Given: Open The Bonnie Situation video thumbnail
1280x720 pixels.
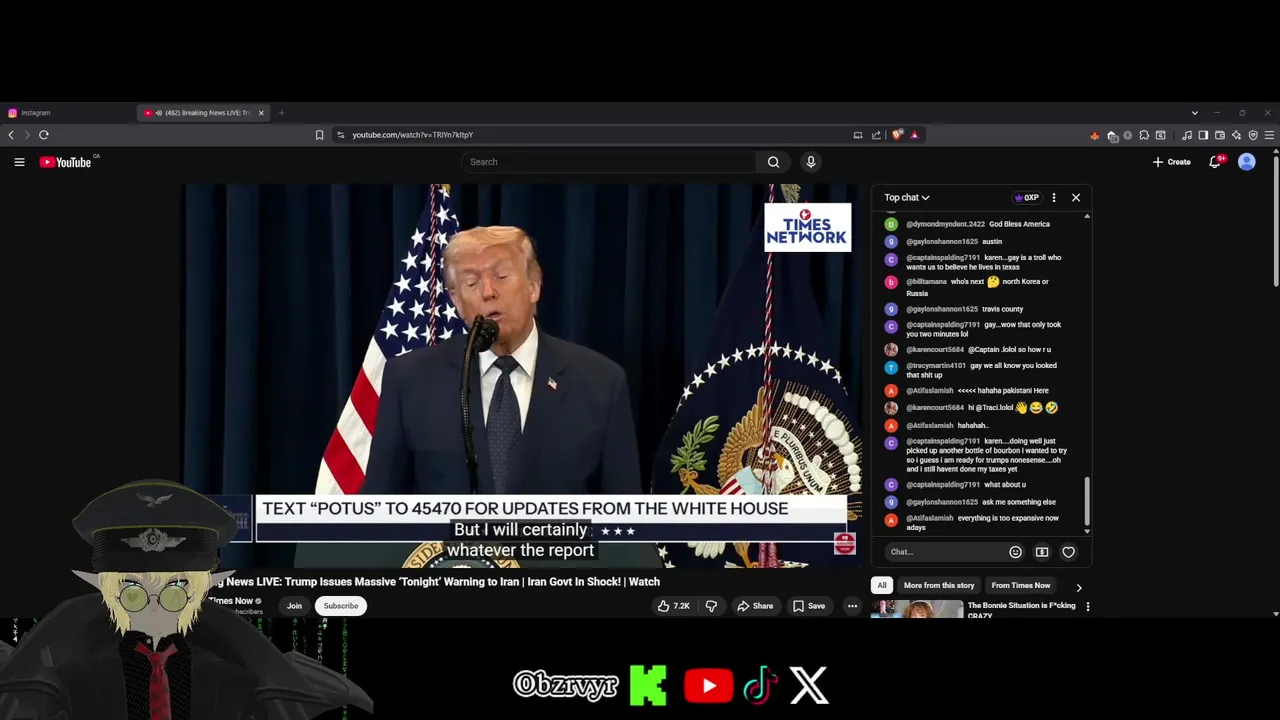Looking at the screenshot, I should coord(917,609).
